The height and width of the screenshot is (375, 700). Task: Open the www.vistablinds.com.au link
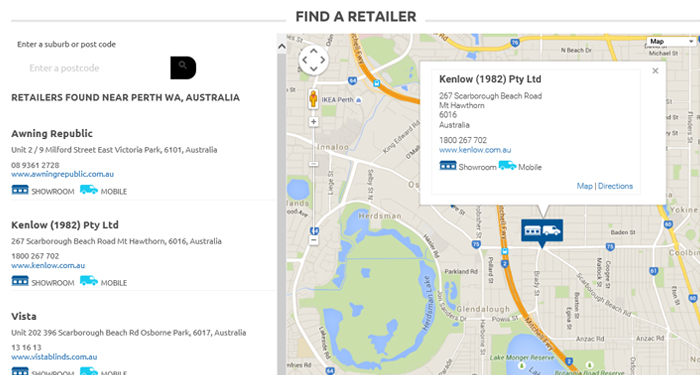(x=54, y=357)
